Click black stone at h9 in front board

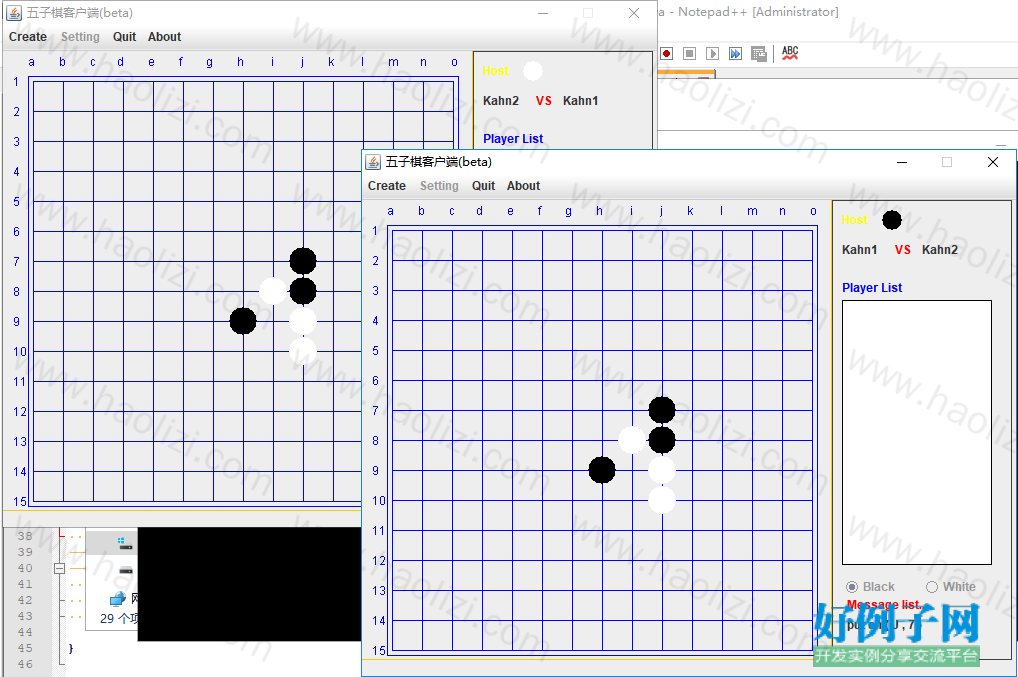[x=602, y=470]
